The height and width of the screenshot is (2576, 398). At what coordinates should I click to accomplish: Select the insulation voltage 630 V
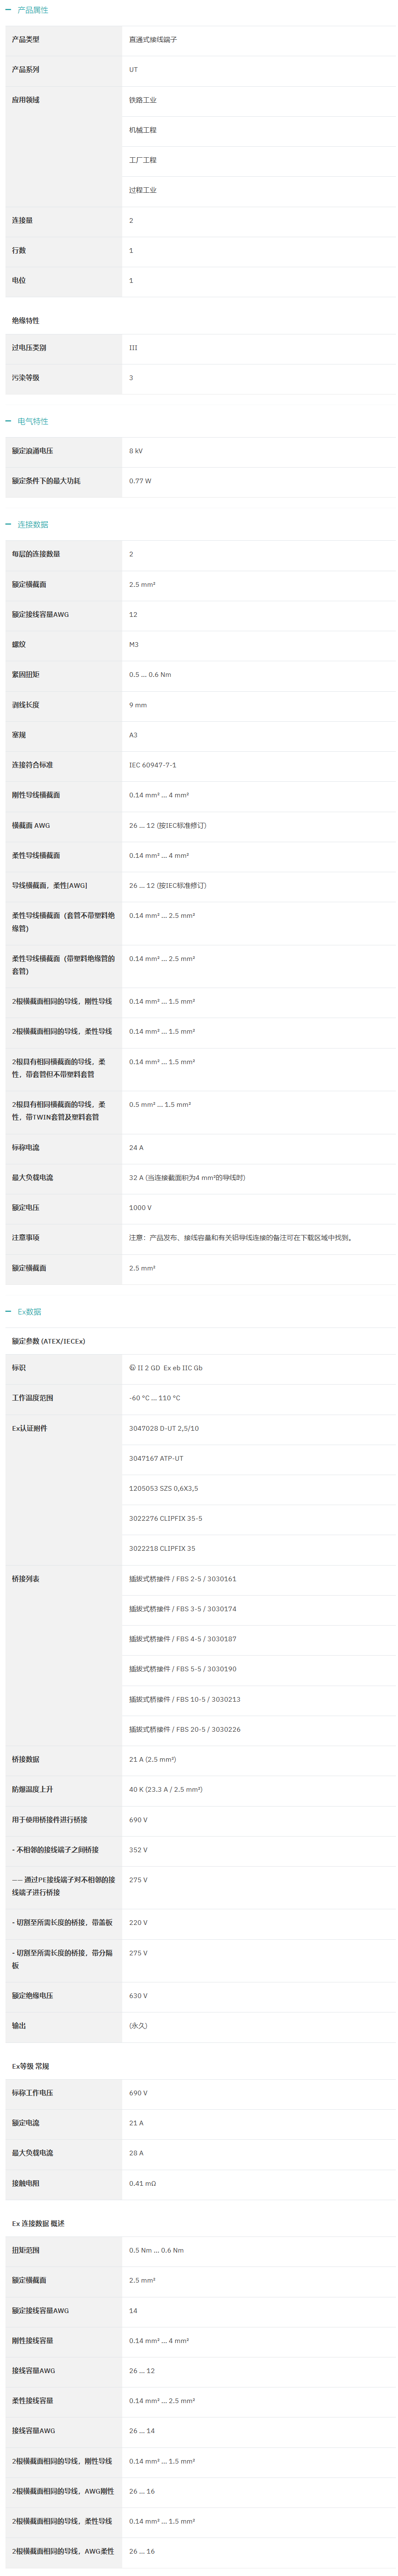click(138, 1996)
